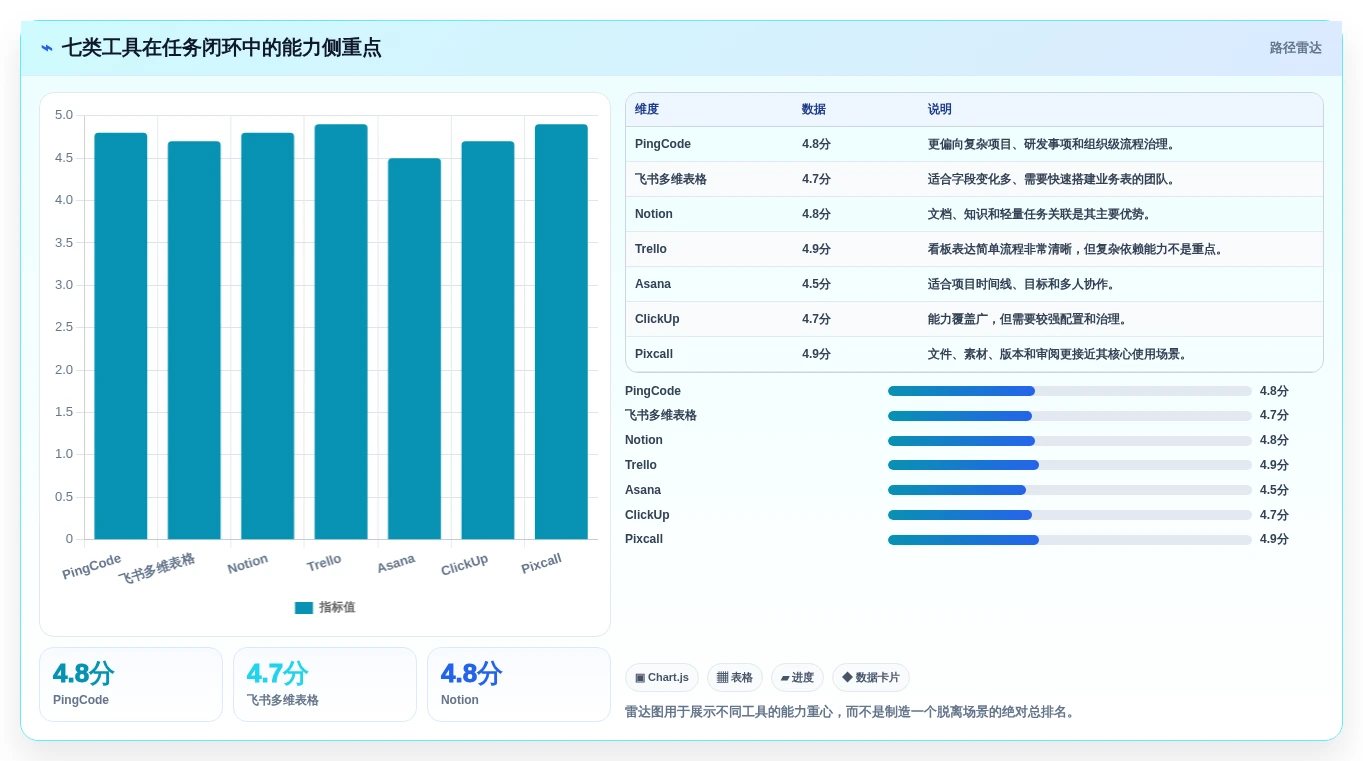Click the lightning icon beside the title
The height and width of the screenshot is (761, 1363).
pyautogui.click(x=46, y=48)
